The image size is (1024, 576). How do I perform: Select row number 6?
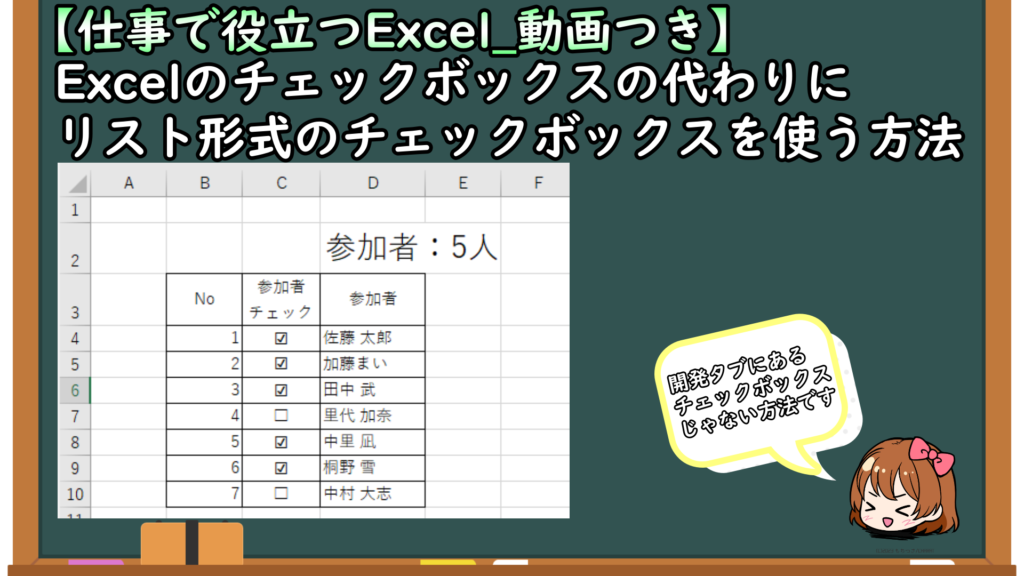tap(75, 392)
